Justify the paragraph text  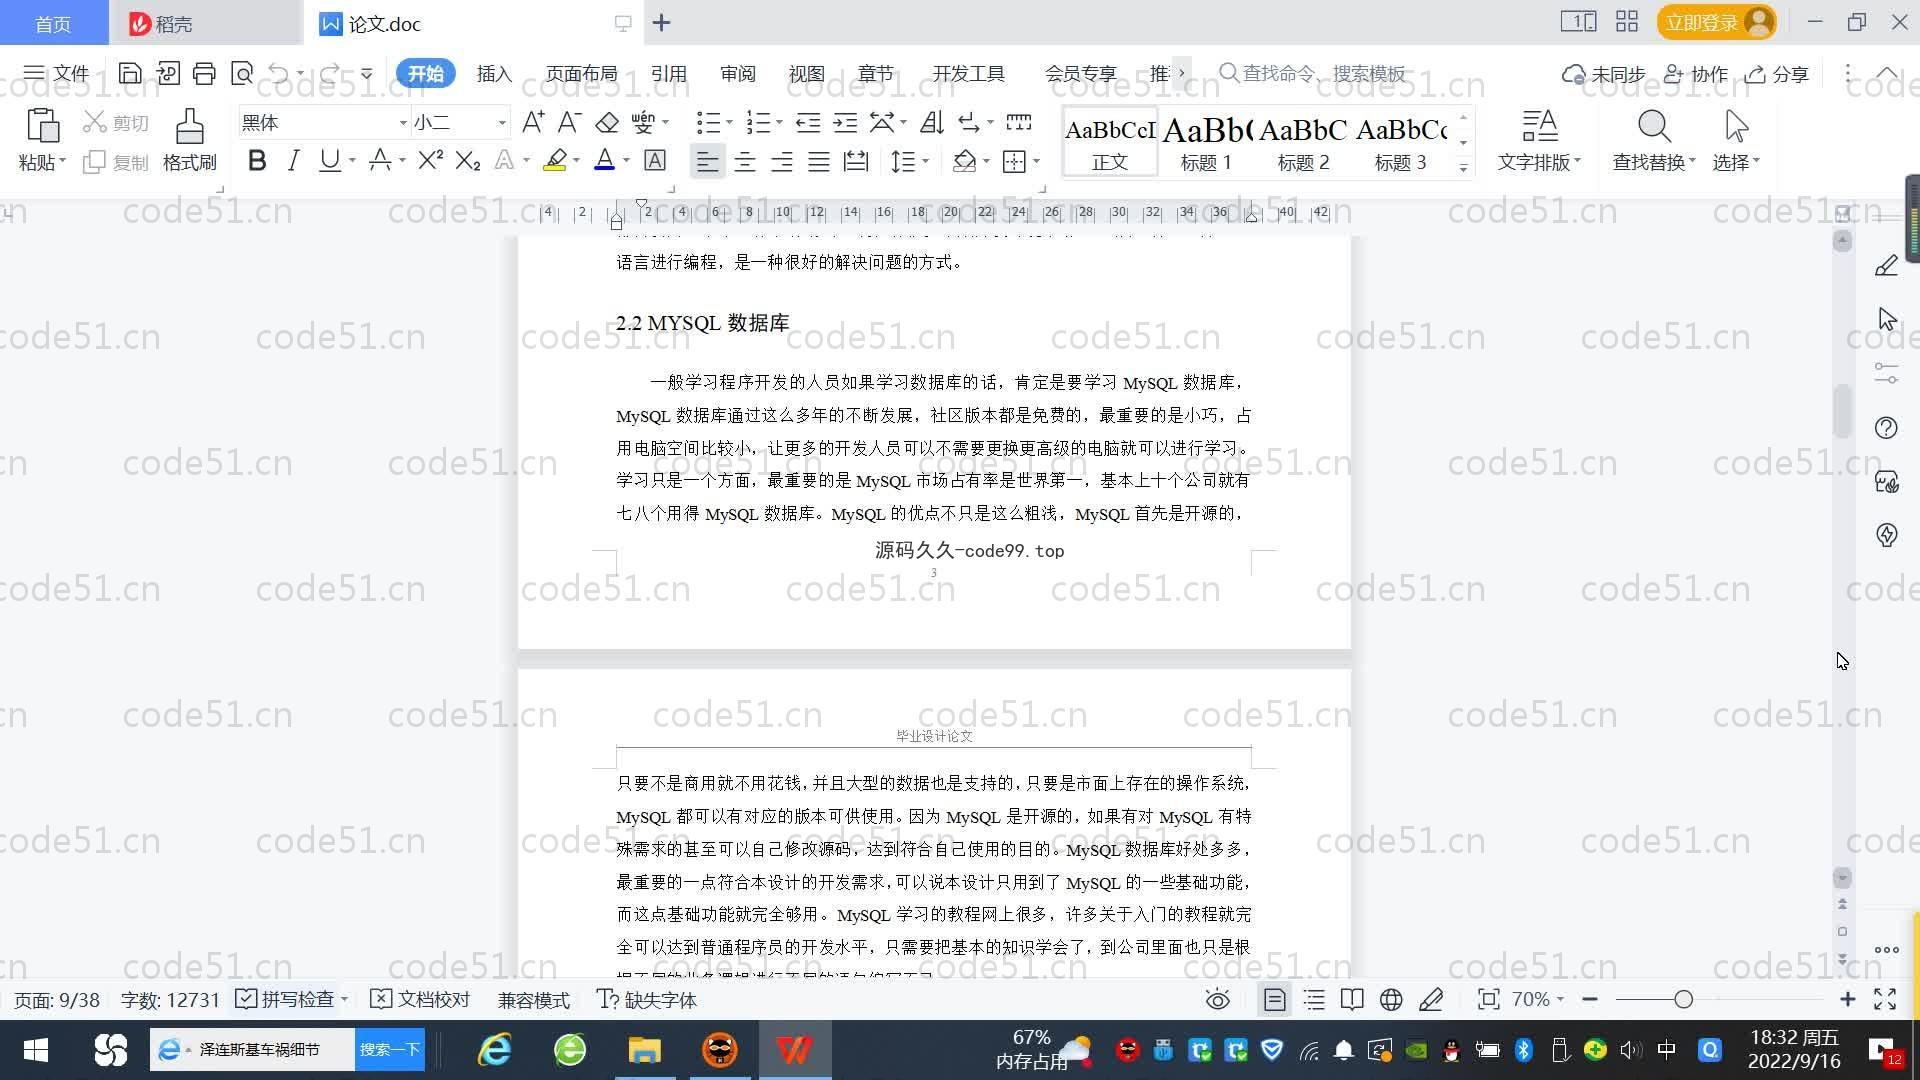point(819,161)
